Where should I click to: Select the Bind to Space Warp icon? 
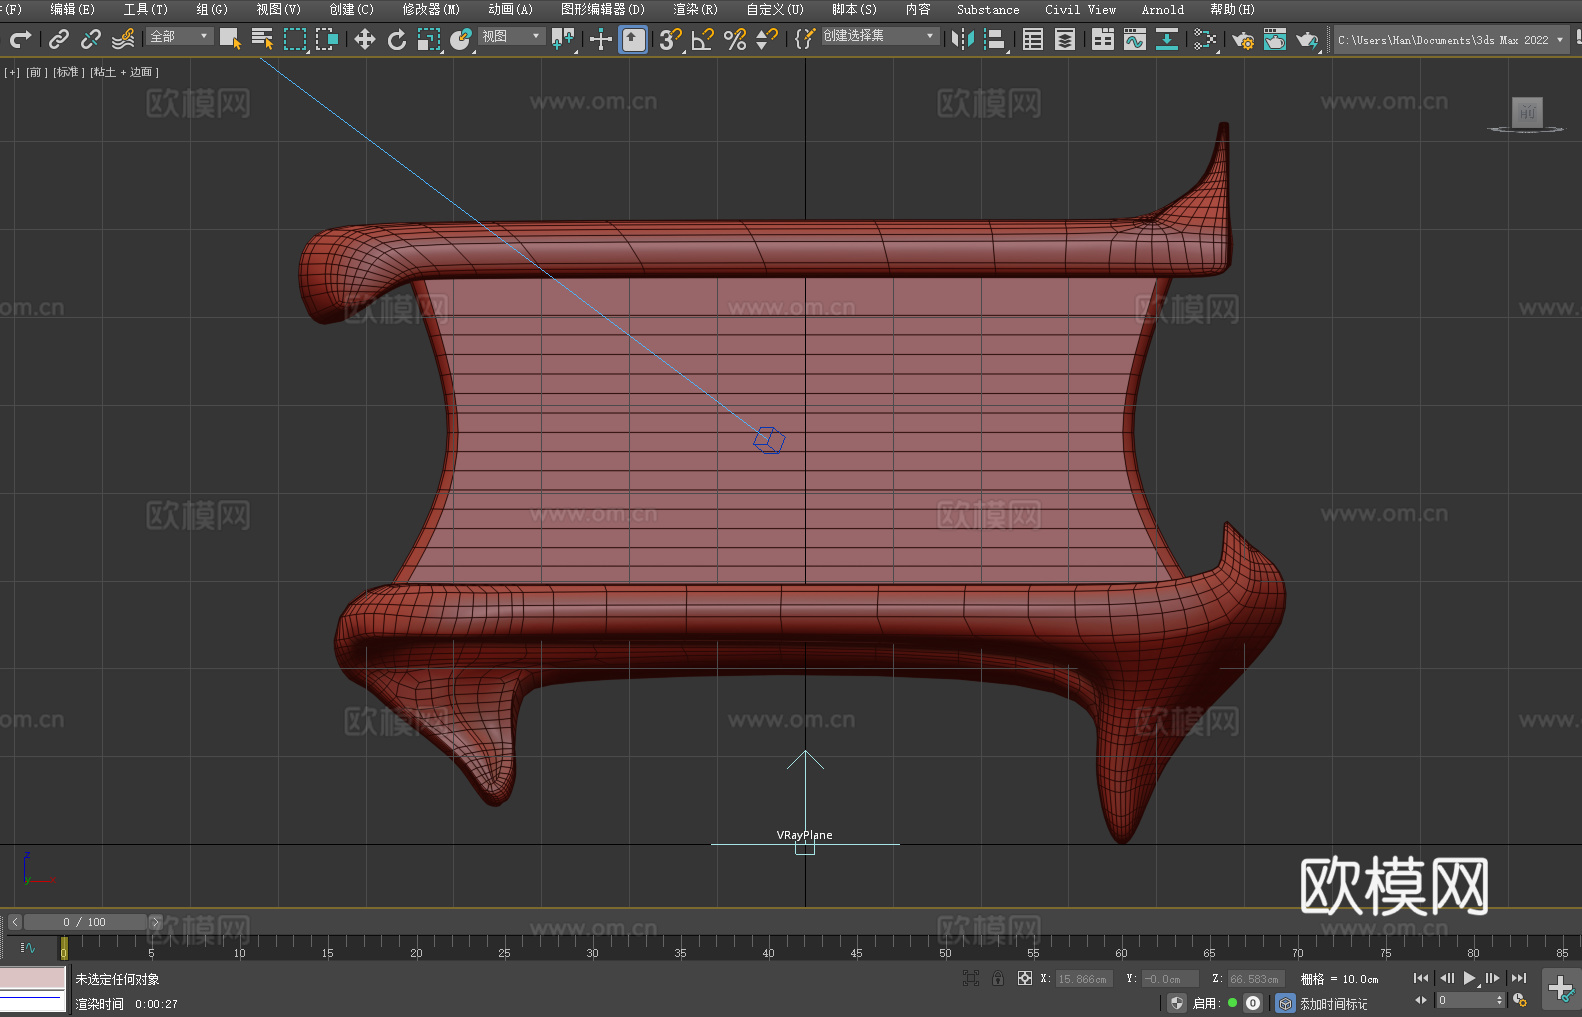coord(123,39)
